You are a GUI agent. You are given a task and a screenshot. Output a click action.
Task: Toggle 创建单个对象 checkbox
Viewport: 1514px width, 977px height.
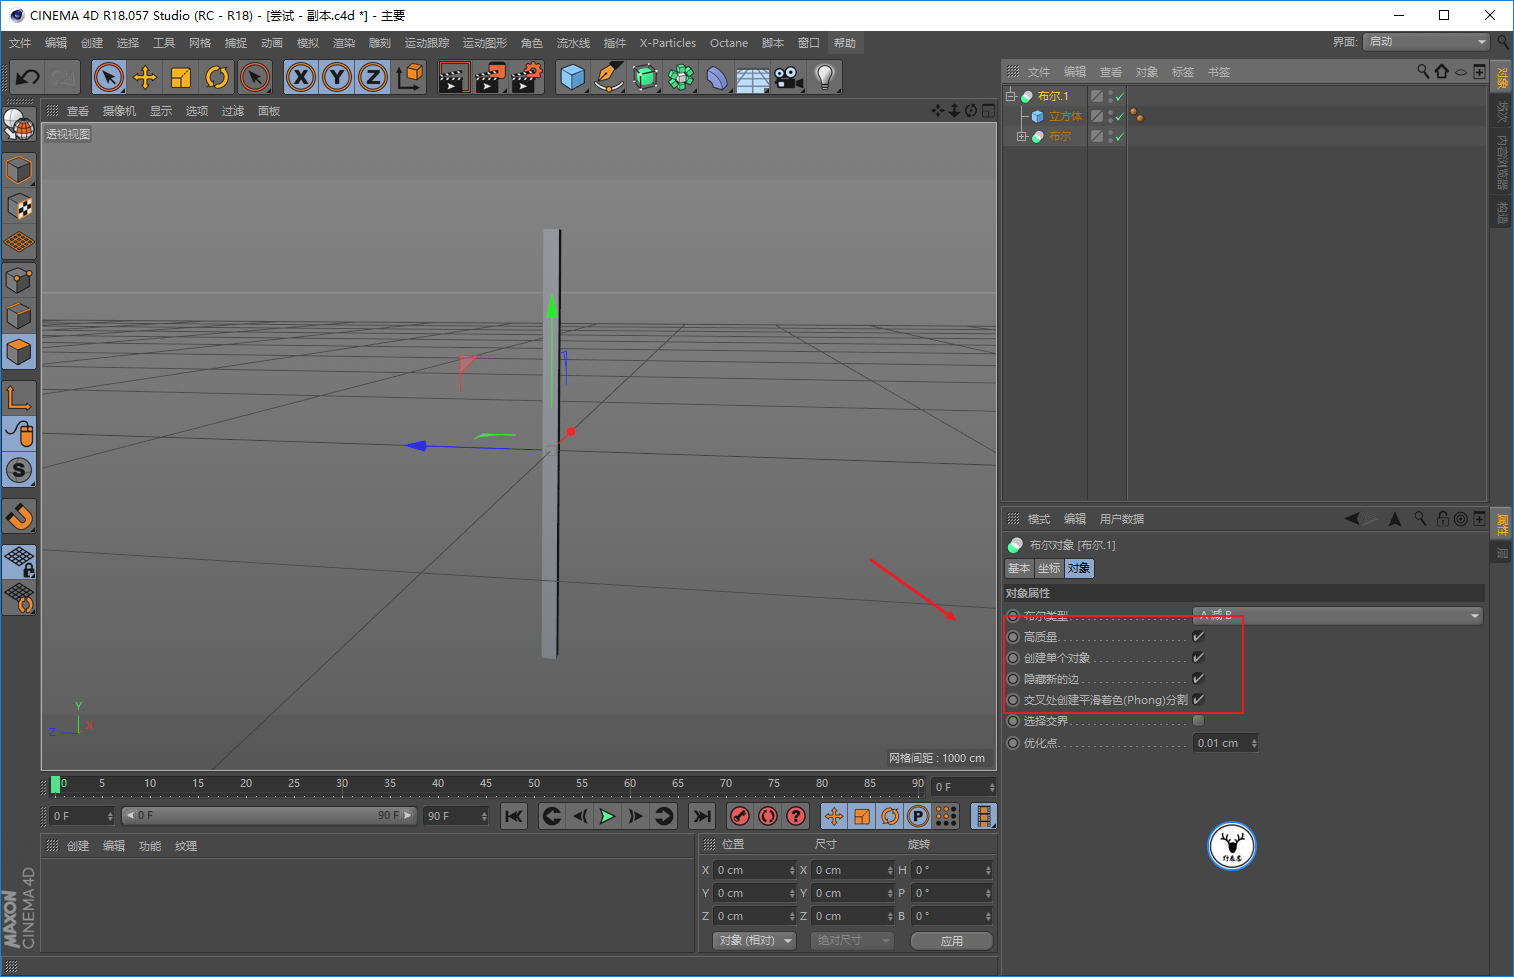[x=1198, y=657]
